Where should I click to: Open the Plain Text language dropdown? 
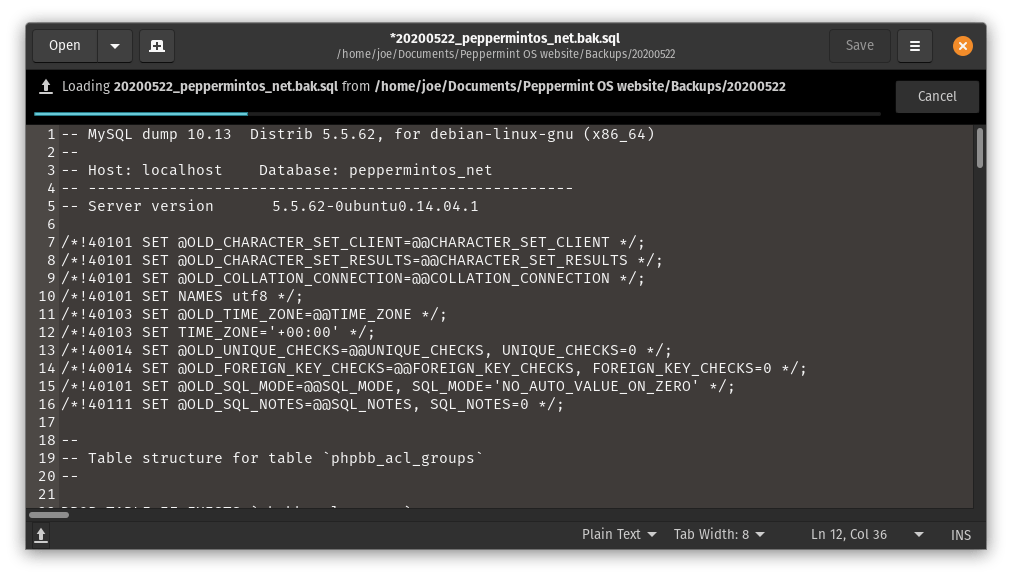click(x=619, y=535)
